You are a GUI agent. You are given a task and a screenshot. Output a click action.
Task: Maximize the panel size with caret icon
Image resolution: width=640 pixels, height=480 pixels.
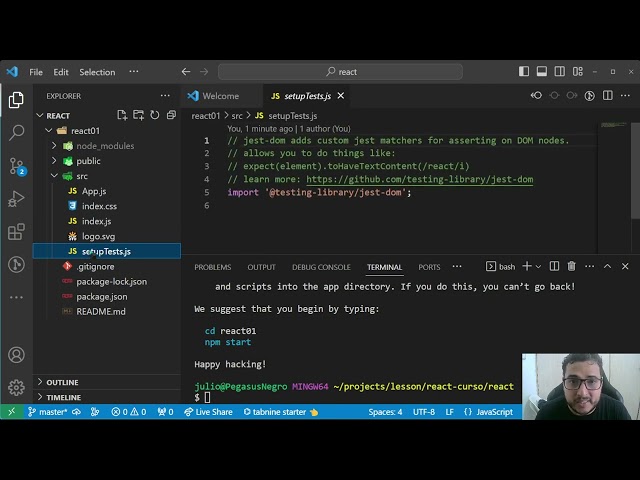pyautogui.click(x=607, y=266)
